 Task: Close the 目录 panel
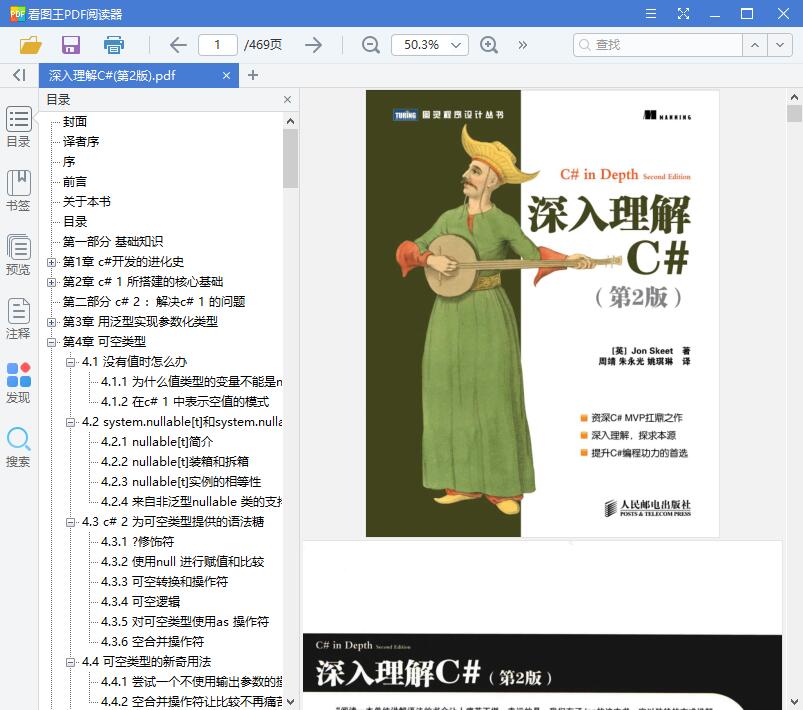pos(287,99)
